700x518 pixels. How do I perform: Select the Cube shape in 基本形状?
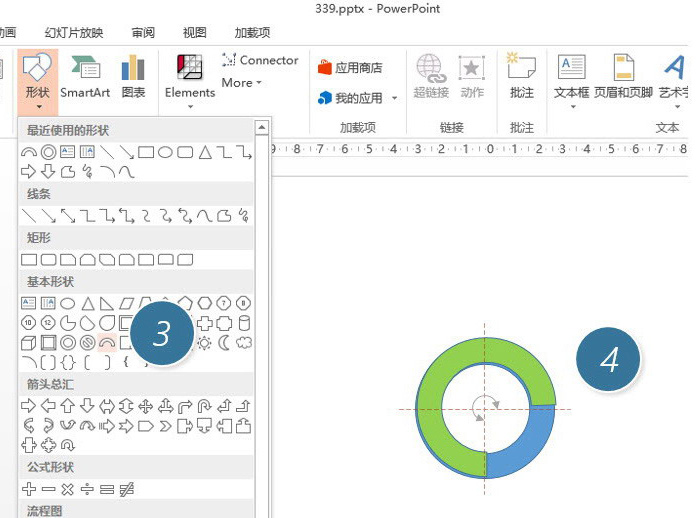point(29,343)
